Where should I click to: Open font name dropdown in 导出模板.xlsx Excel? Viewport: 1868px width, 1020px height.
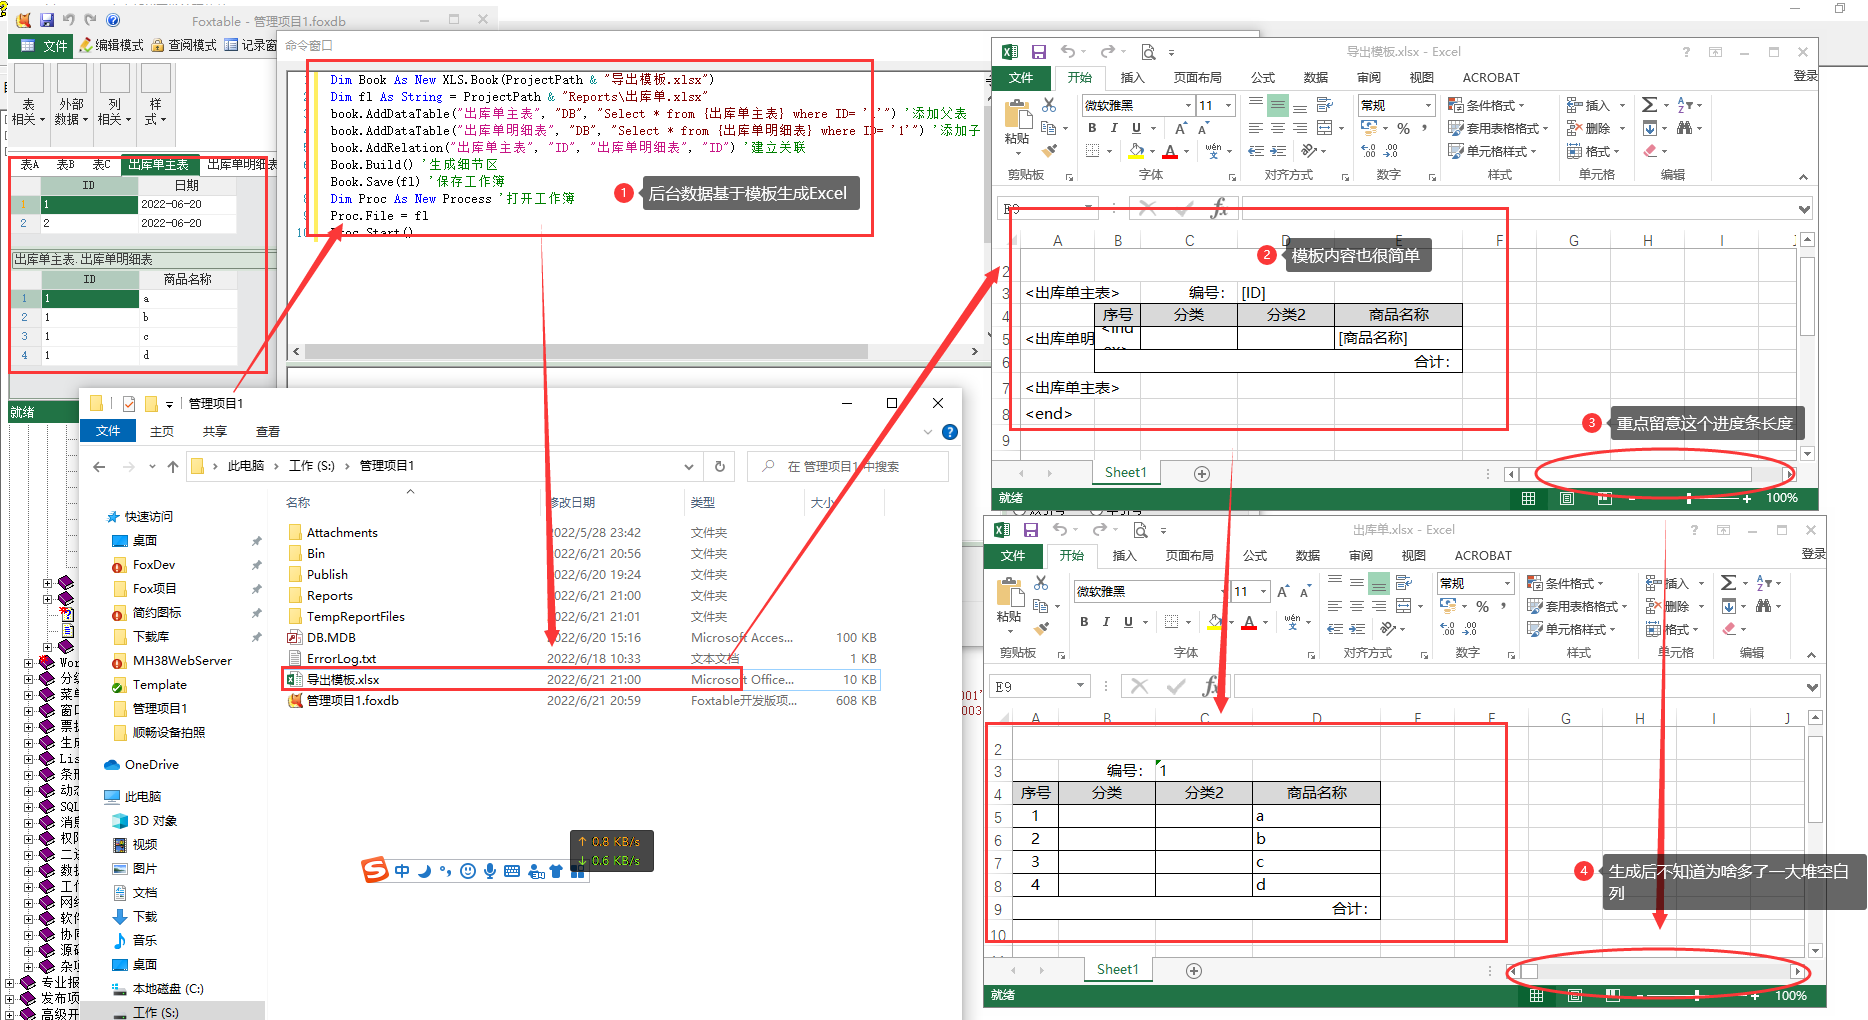[1188, 106]
